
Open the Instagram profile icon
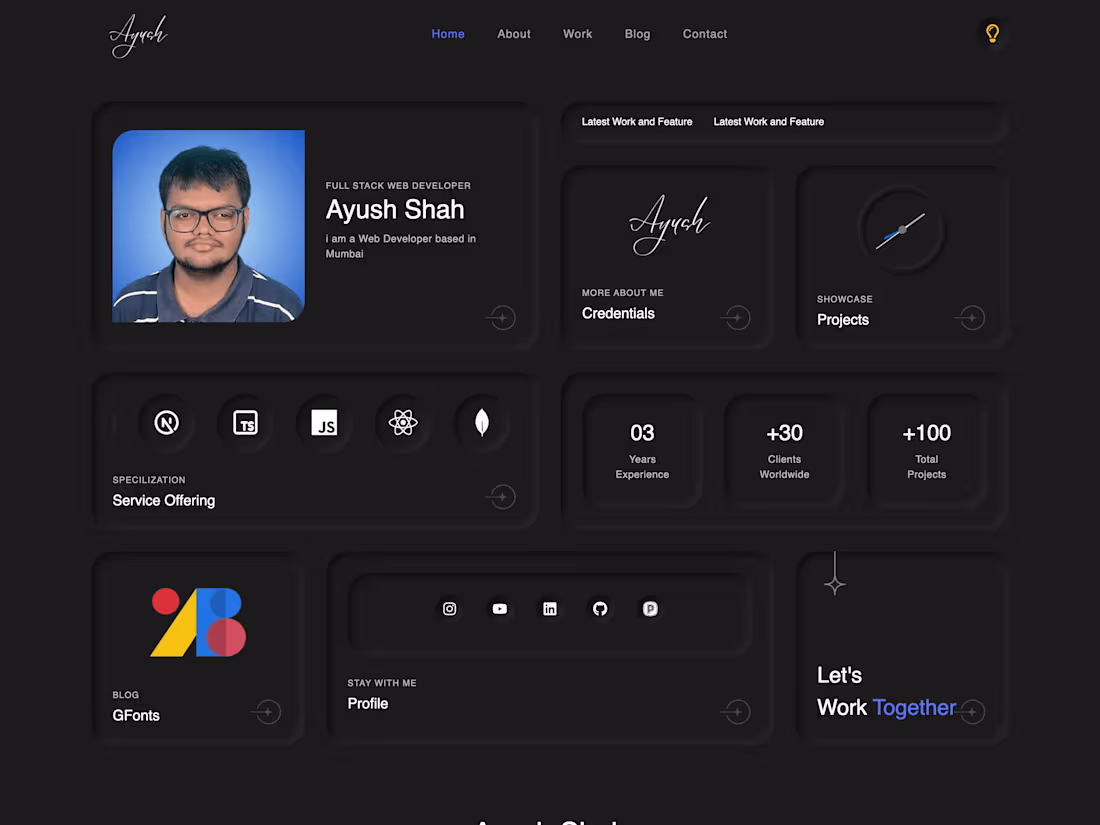[449, 608]
